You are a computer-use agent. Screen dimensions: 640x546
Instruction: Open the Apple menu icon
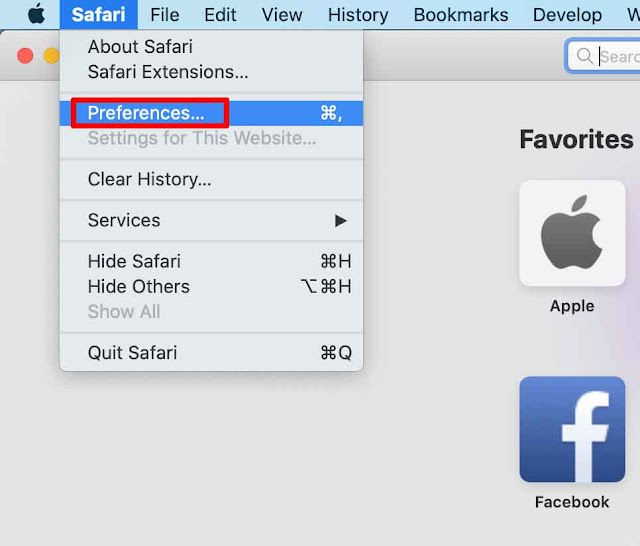[x=36, y=15]
